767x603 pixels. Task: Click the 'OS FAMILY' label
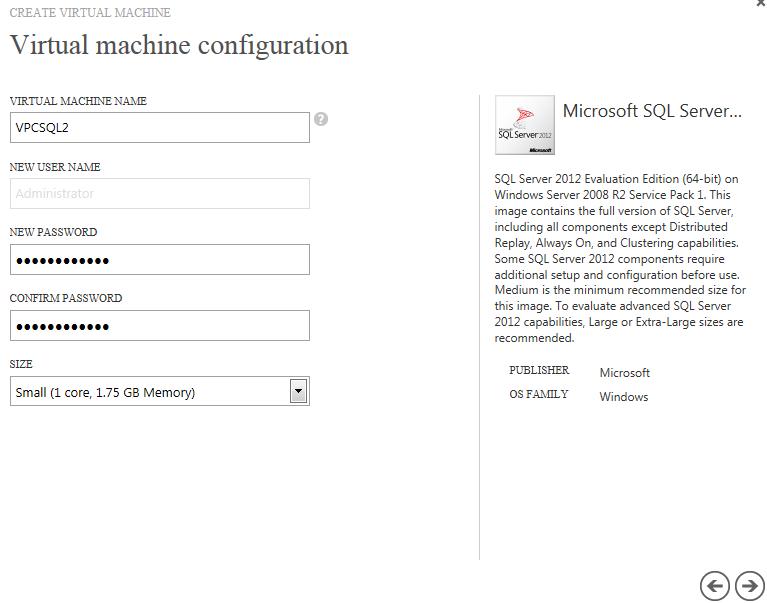click(x=539, y=394)
